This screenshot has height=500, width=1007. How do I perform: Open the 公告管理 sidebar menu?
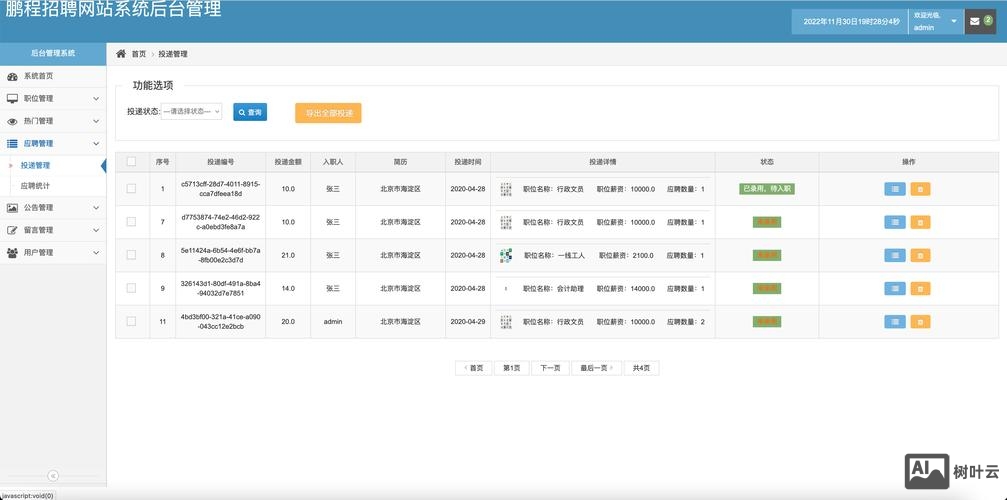pos(52,208)
